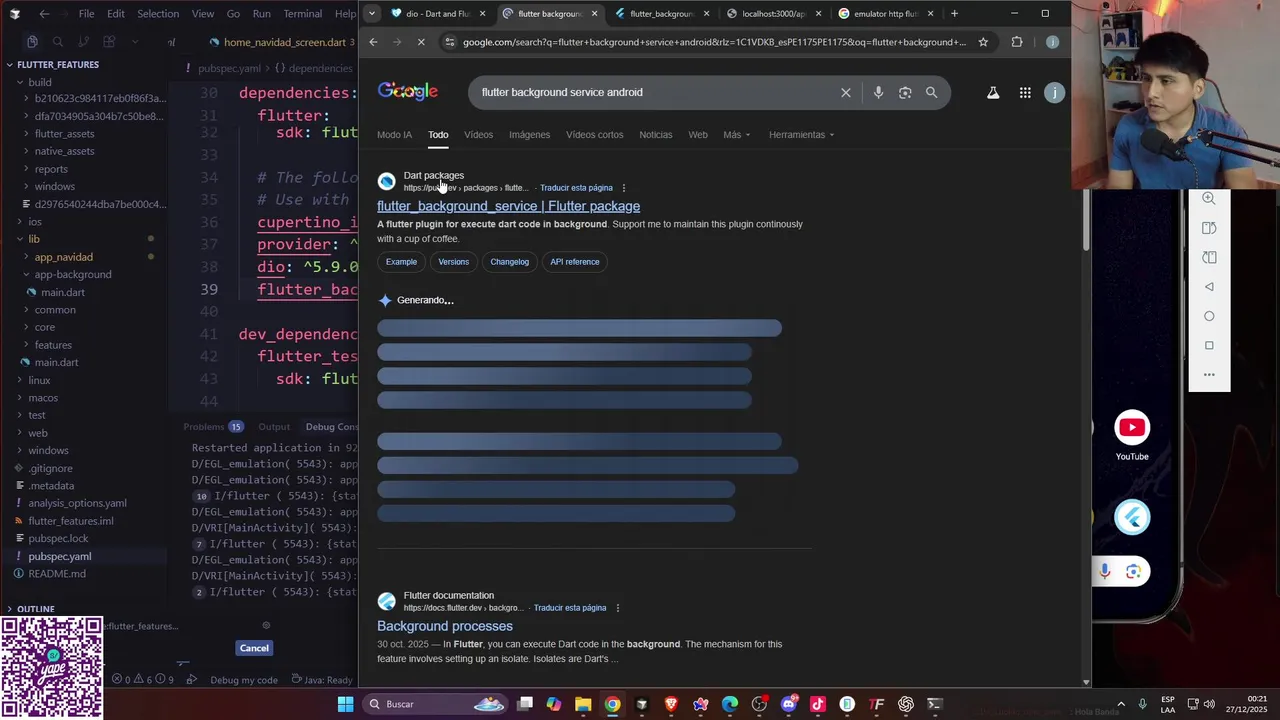Viewport: 1280px width, 720px height.
Task: Open VS Code Run menu
Action: (261, 14)
